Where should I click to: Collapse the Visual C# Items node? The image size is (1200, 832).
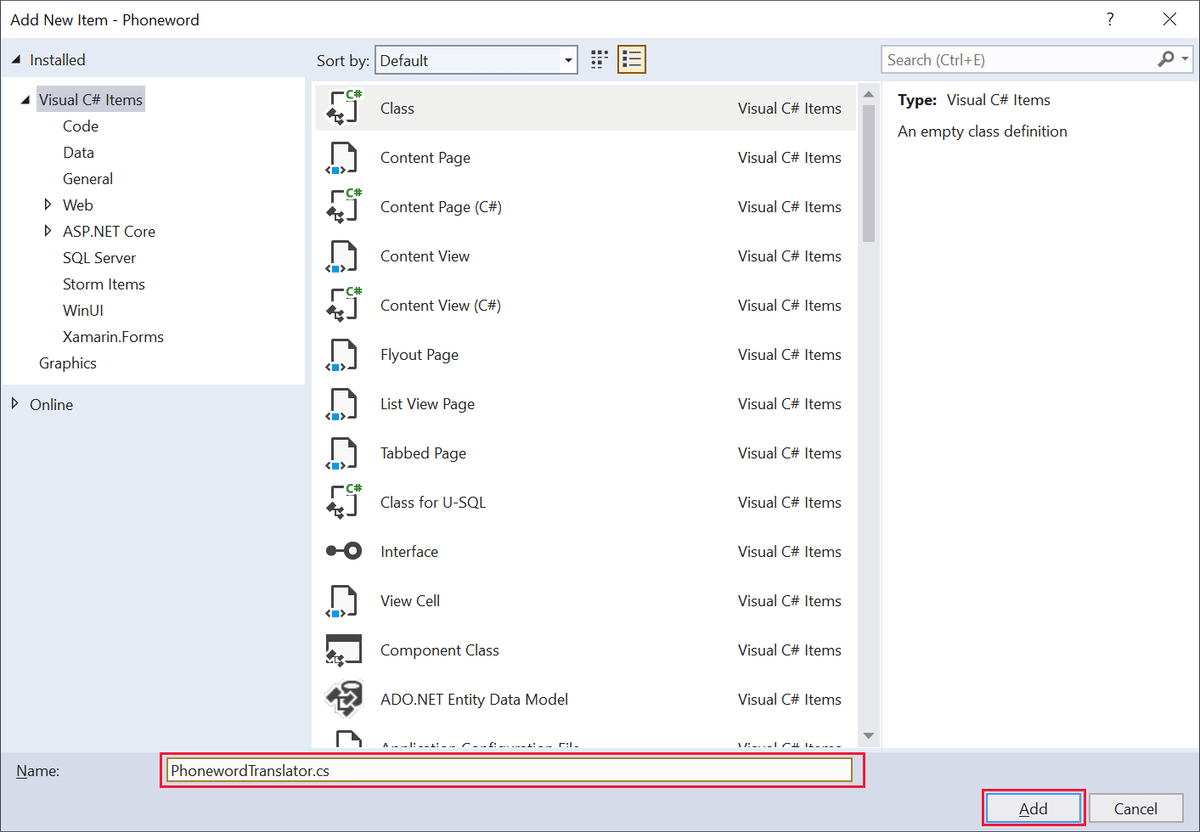[25, 100]
